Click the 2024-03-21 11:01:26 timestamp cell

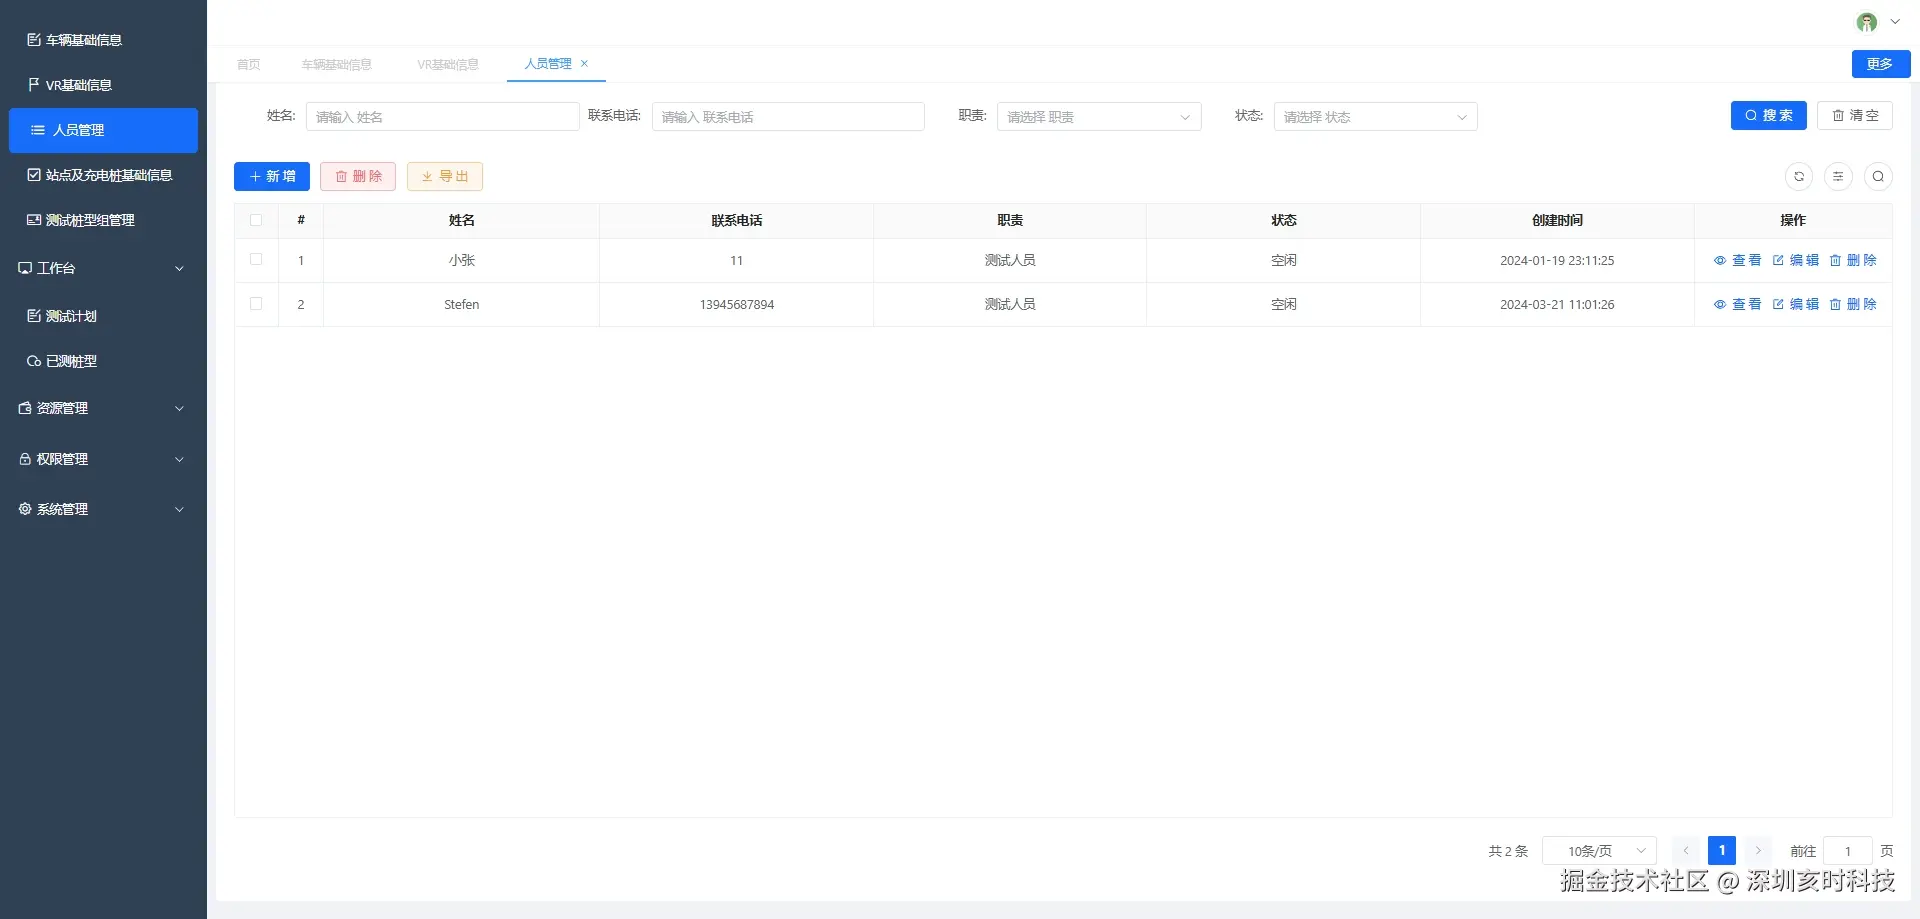1557,305
